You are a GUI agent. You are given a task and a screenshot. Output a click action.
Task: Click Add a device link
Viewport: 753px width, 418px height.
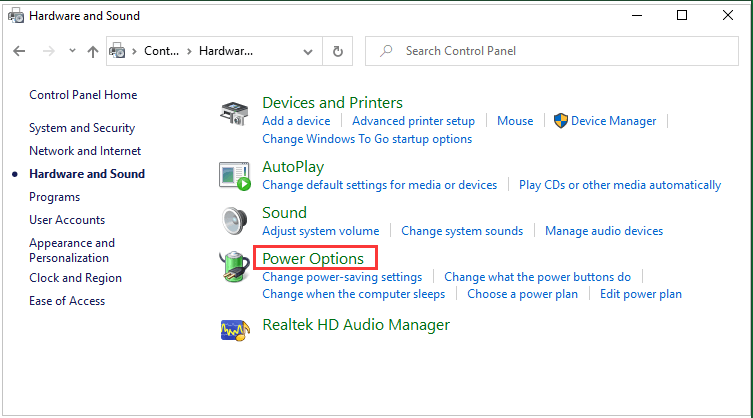(296, 121)
